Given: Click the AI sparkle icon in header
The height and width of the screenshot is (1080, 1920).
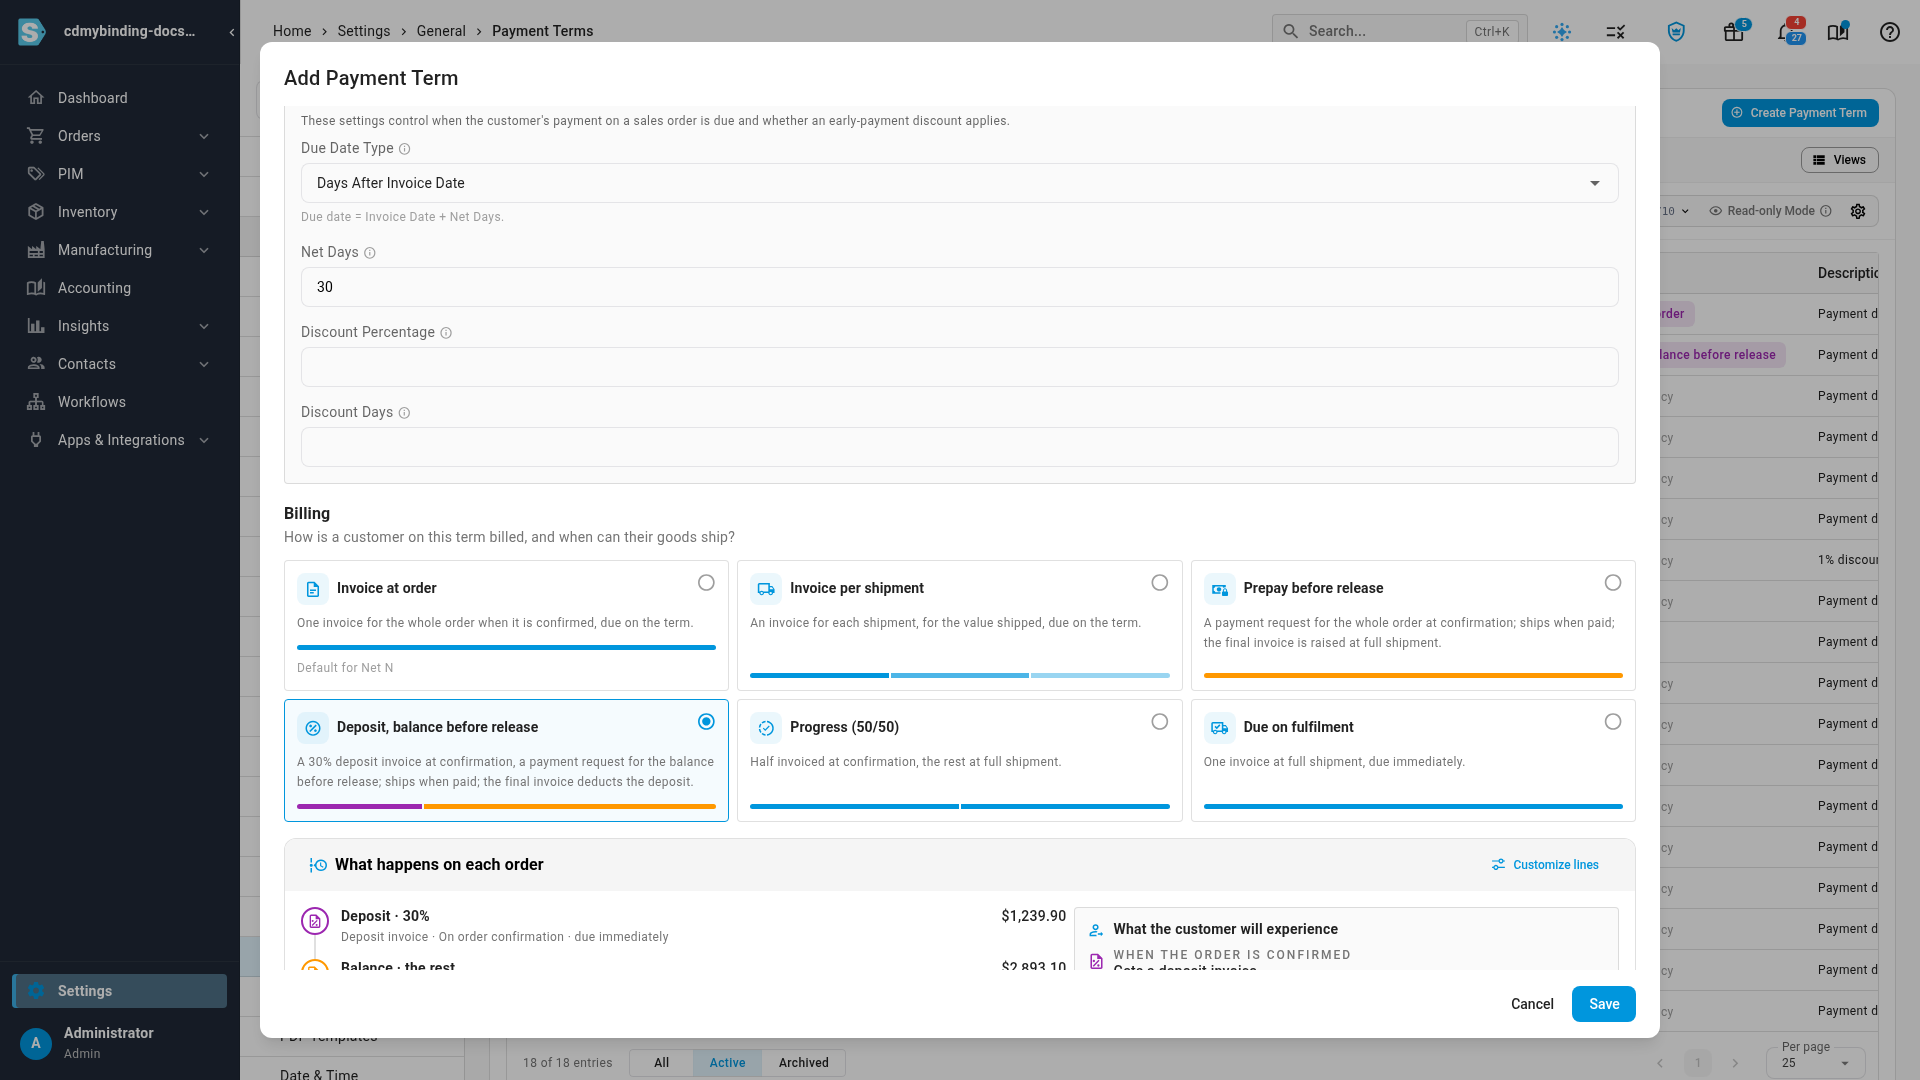Looking at the screenshot, I should tap(1562, 32).
